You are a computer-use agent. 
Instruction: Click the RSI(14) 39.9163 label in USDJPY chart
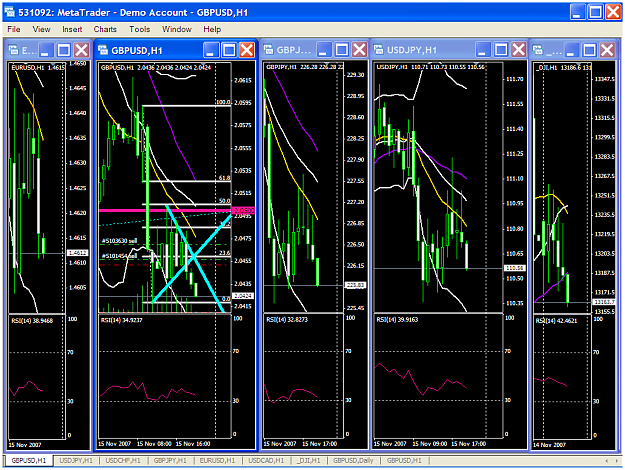click(397, 319)
